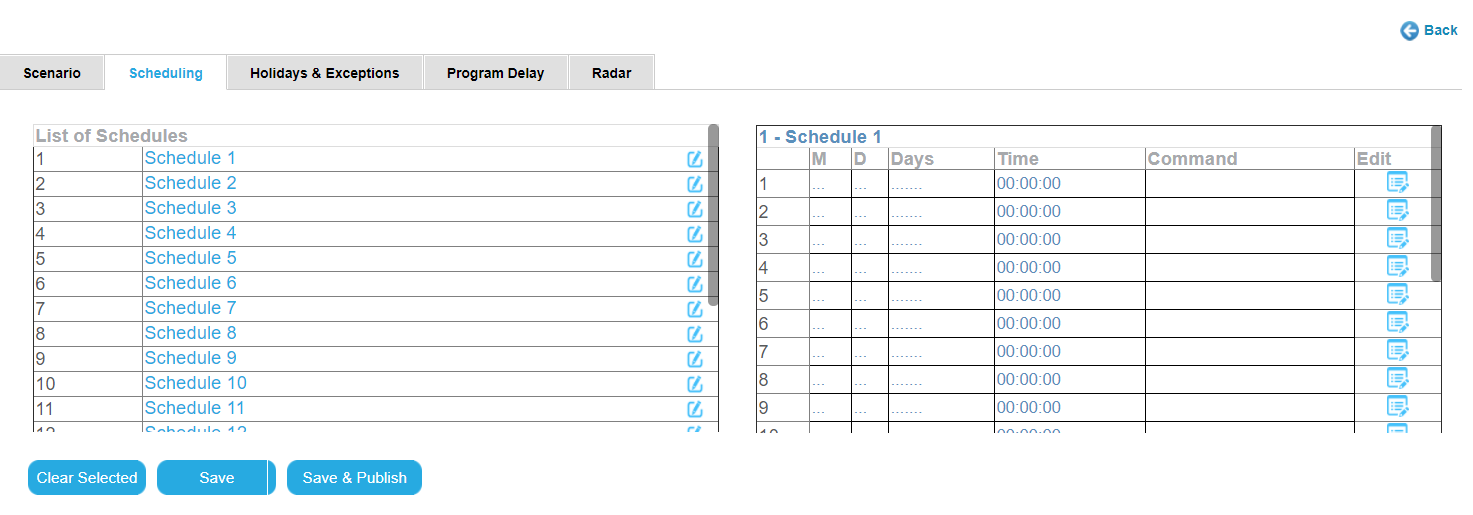
Task: Select the Radar tab
Action: [611, 73]
